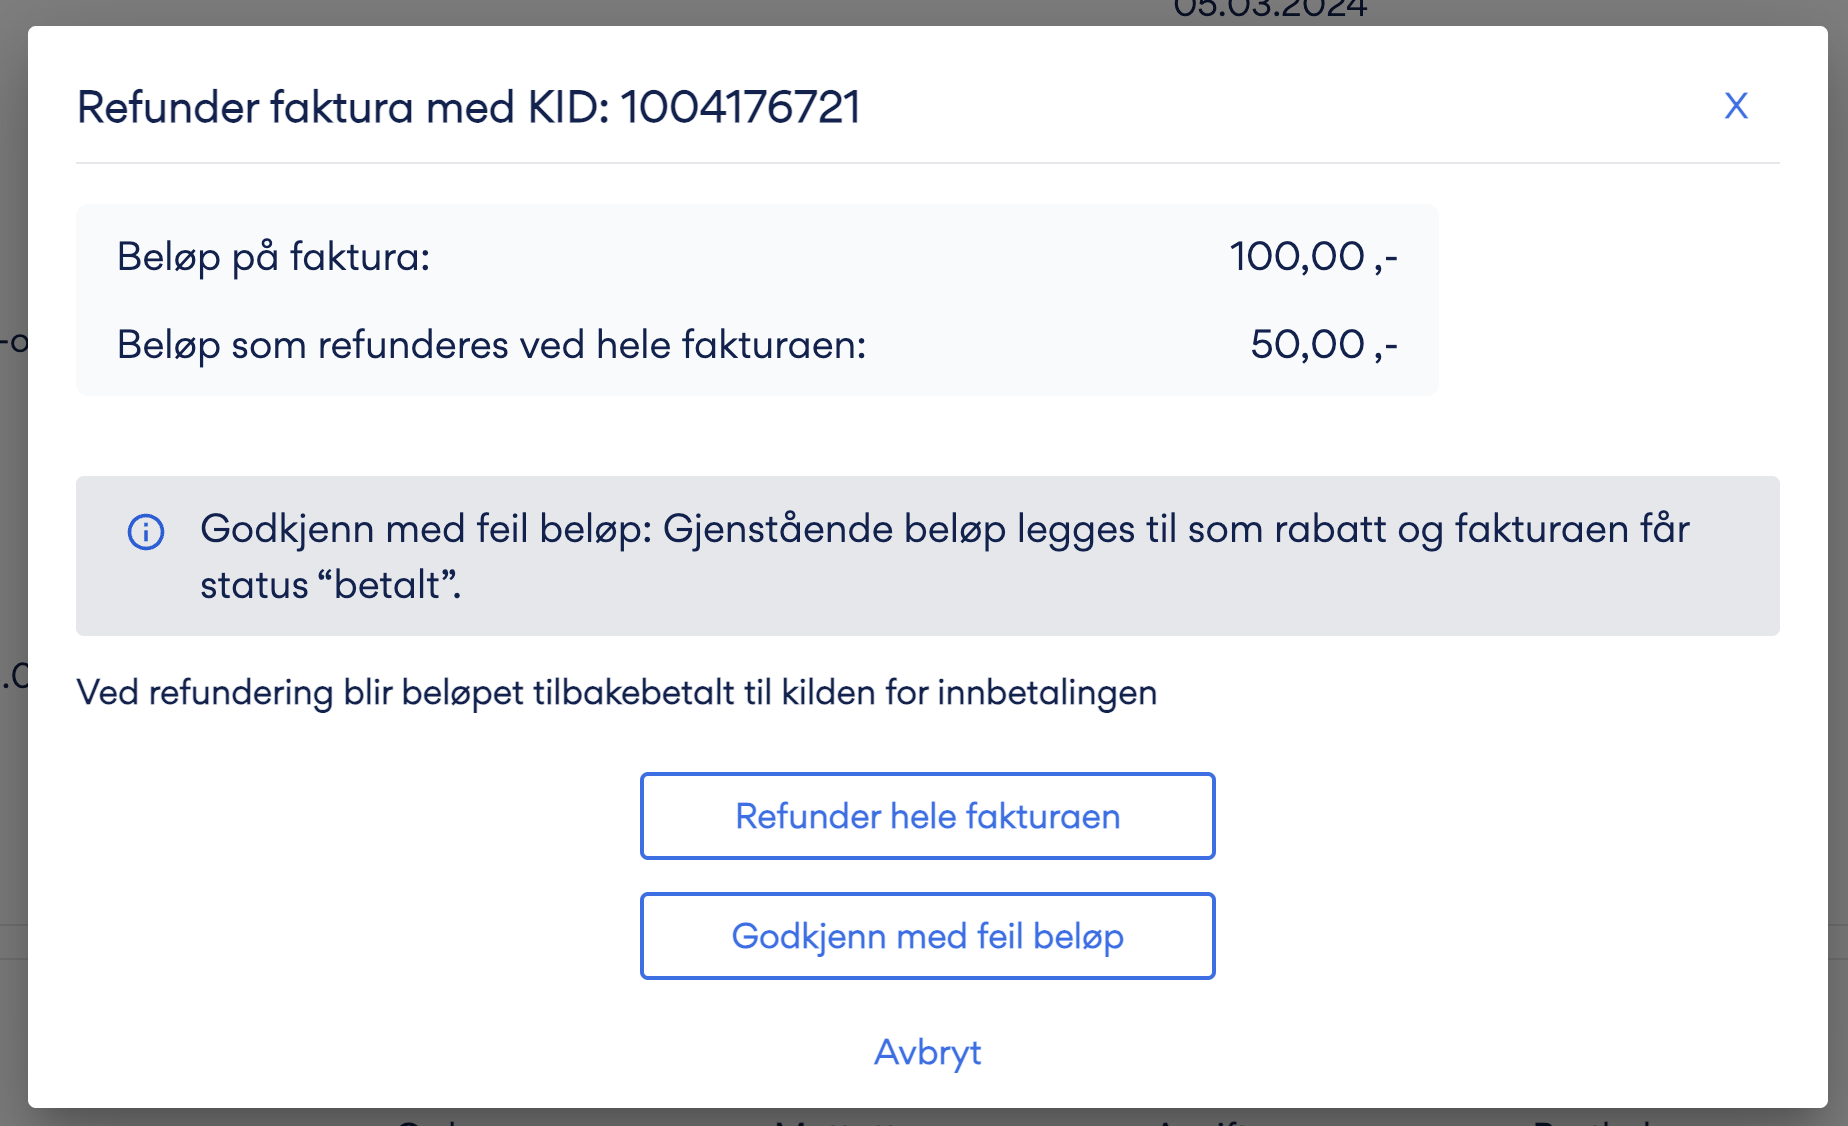The height and width of the screenshot is (1126, 1848).
Task: Select the refund amount 50,00 ,-
Action: coord(1324,344)
